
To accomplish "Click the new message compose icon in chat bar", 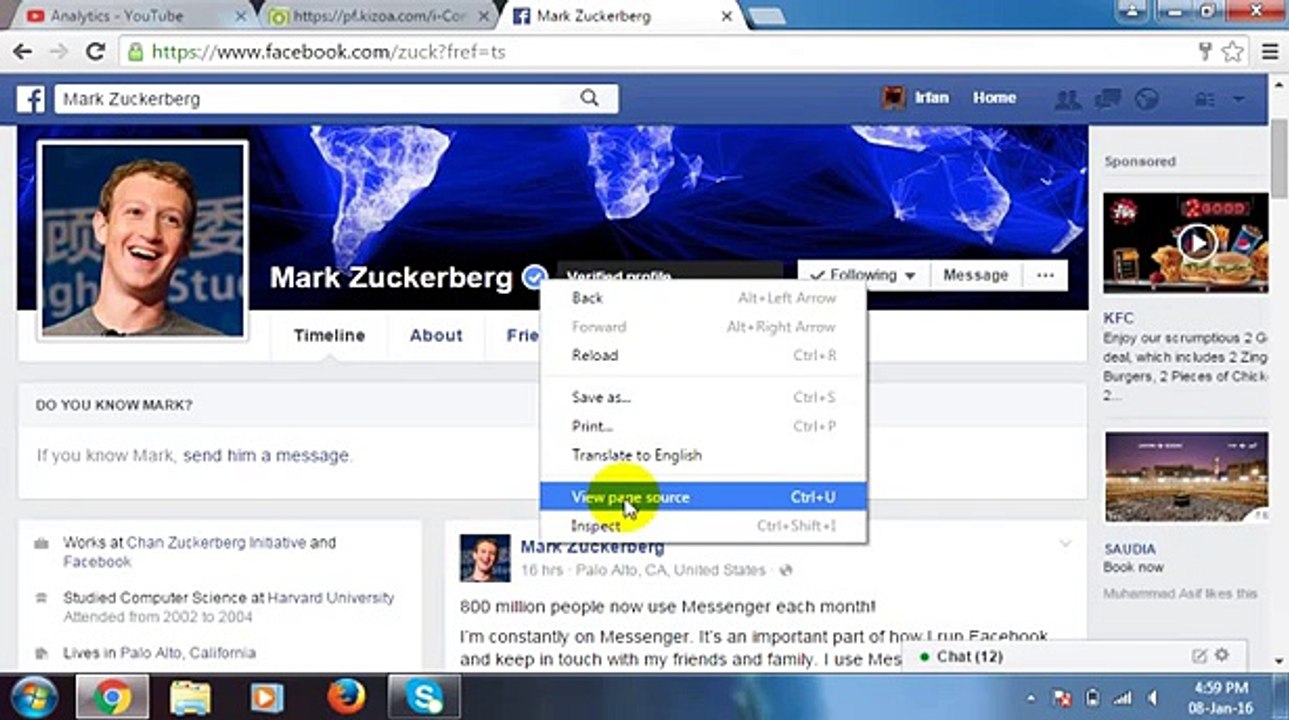I will (x=1200, y=656).
